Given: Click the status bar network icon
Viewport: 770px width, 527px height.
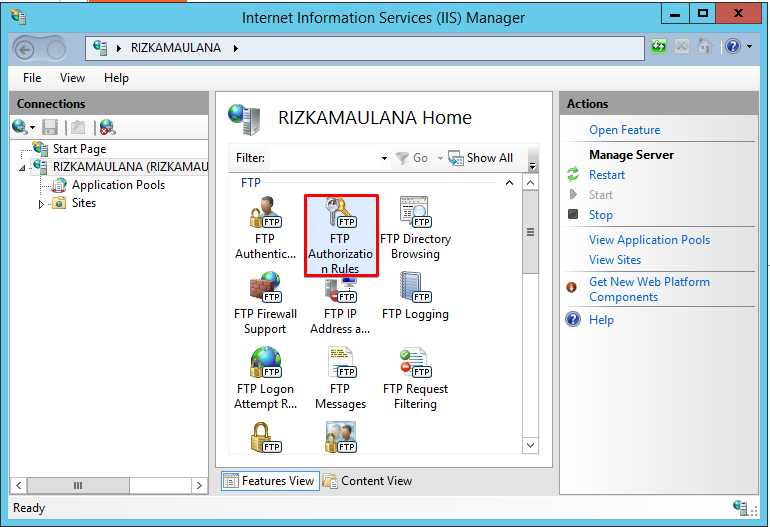Looking at the screenshot, I should tap(741, 507).
